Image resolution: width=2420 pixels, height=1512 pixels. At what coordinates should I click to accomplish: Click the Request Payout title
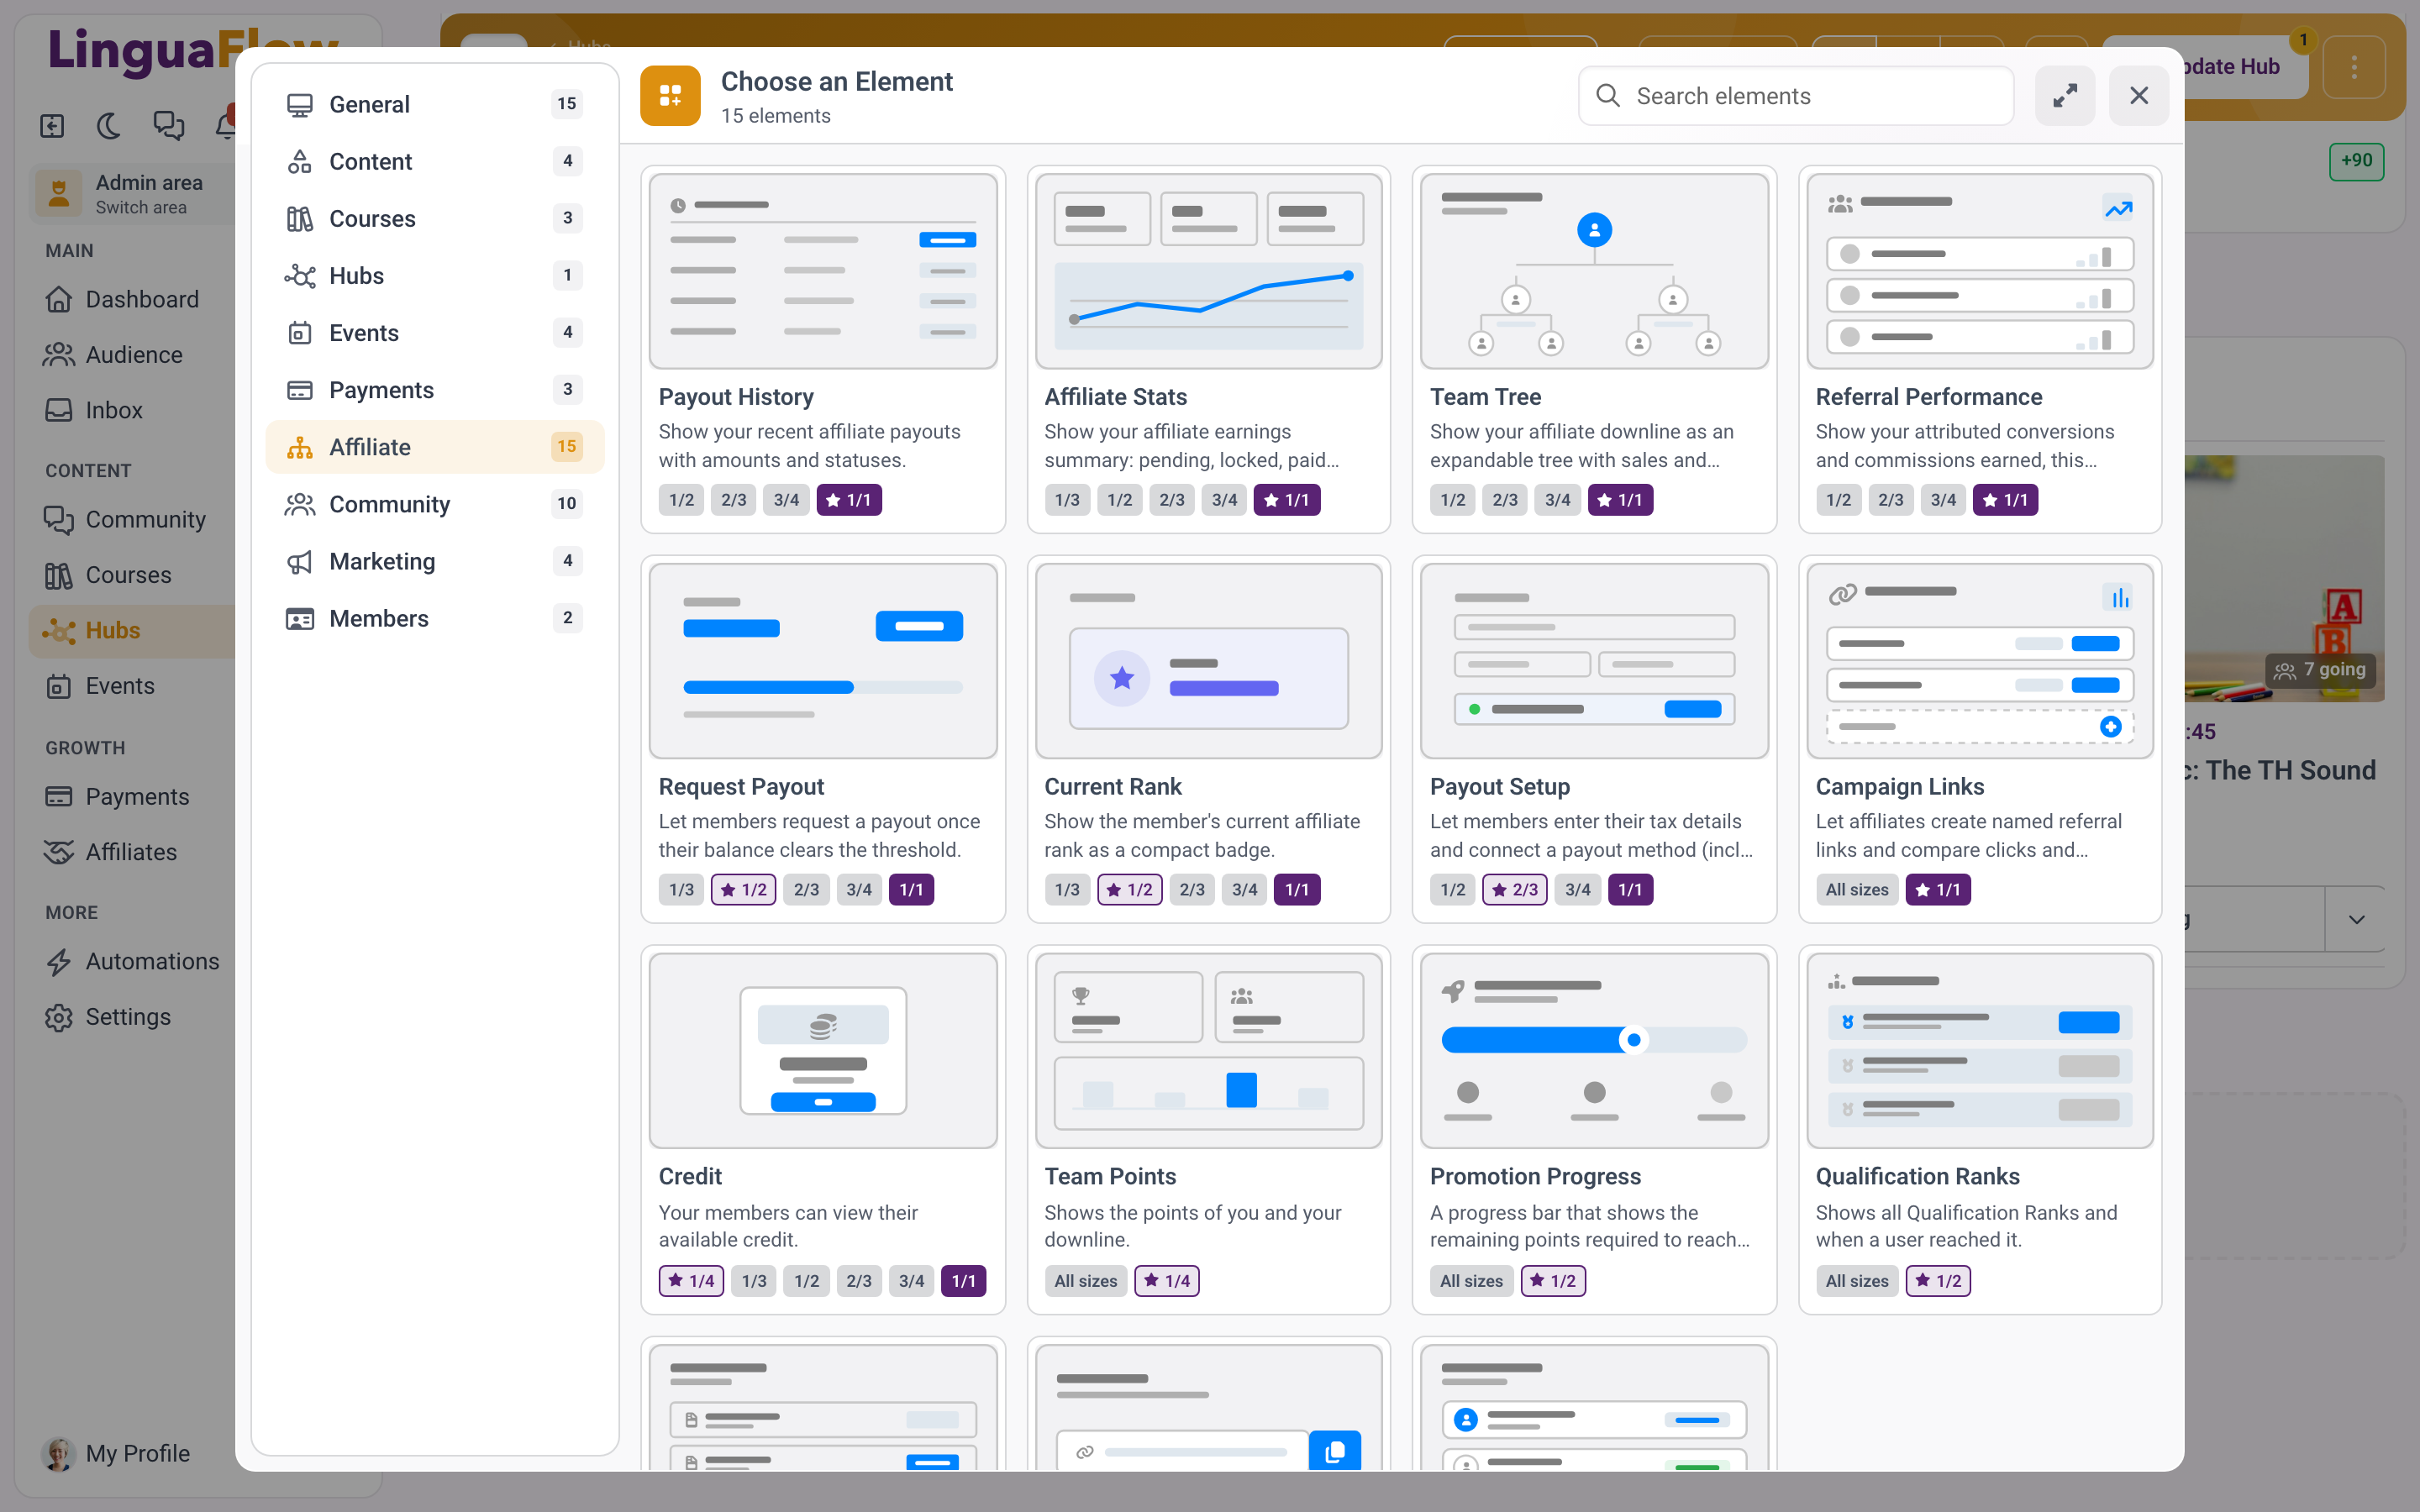point(741,787)
